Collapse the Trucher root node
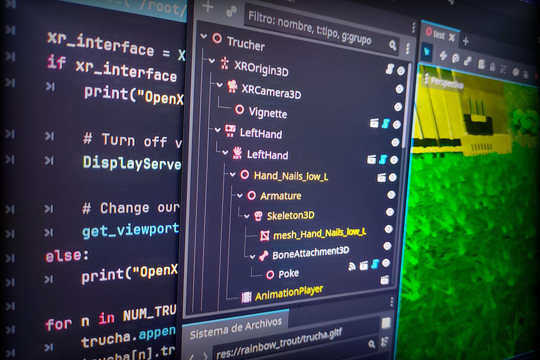Image resolution: width=540 pixels, height=360 pixels. 204,35
